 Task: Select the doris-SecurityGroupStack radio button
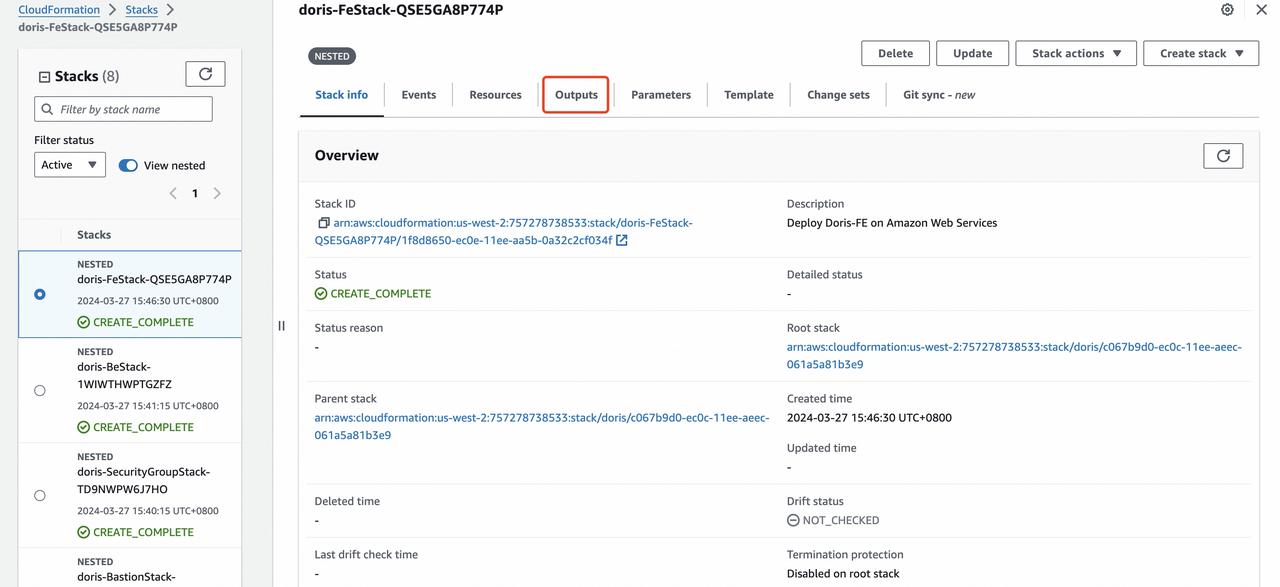(40, 495)
